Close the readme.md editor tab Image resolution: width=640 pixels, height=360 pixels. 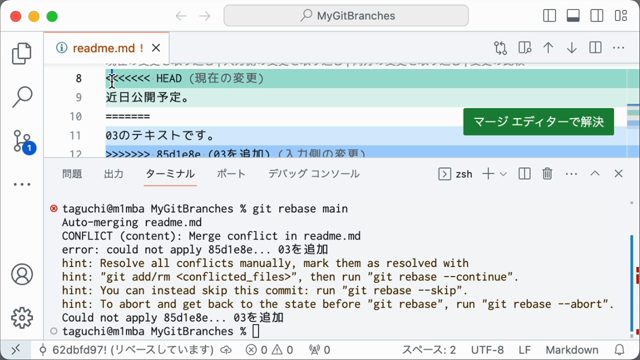[x=156, y=48]
